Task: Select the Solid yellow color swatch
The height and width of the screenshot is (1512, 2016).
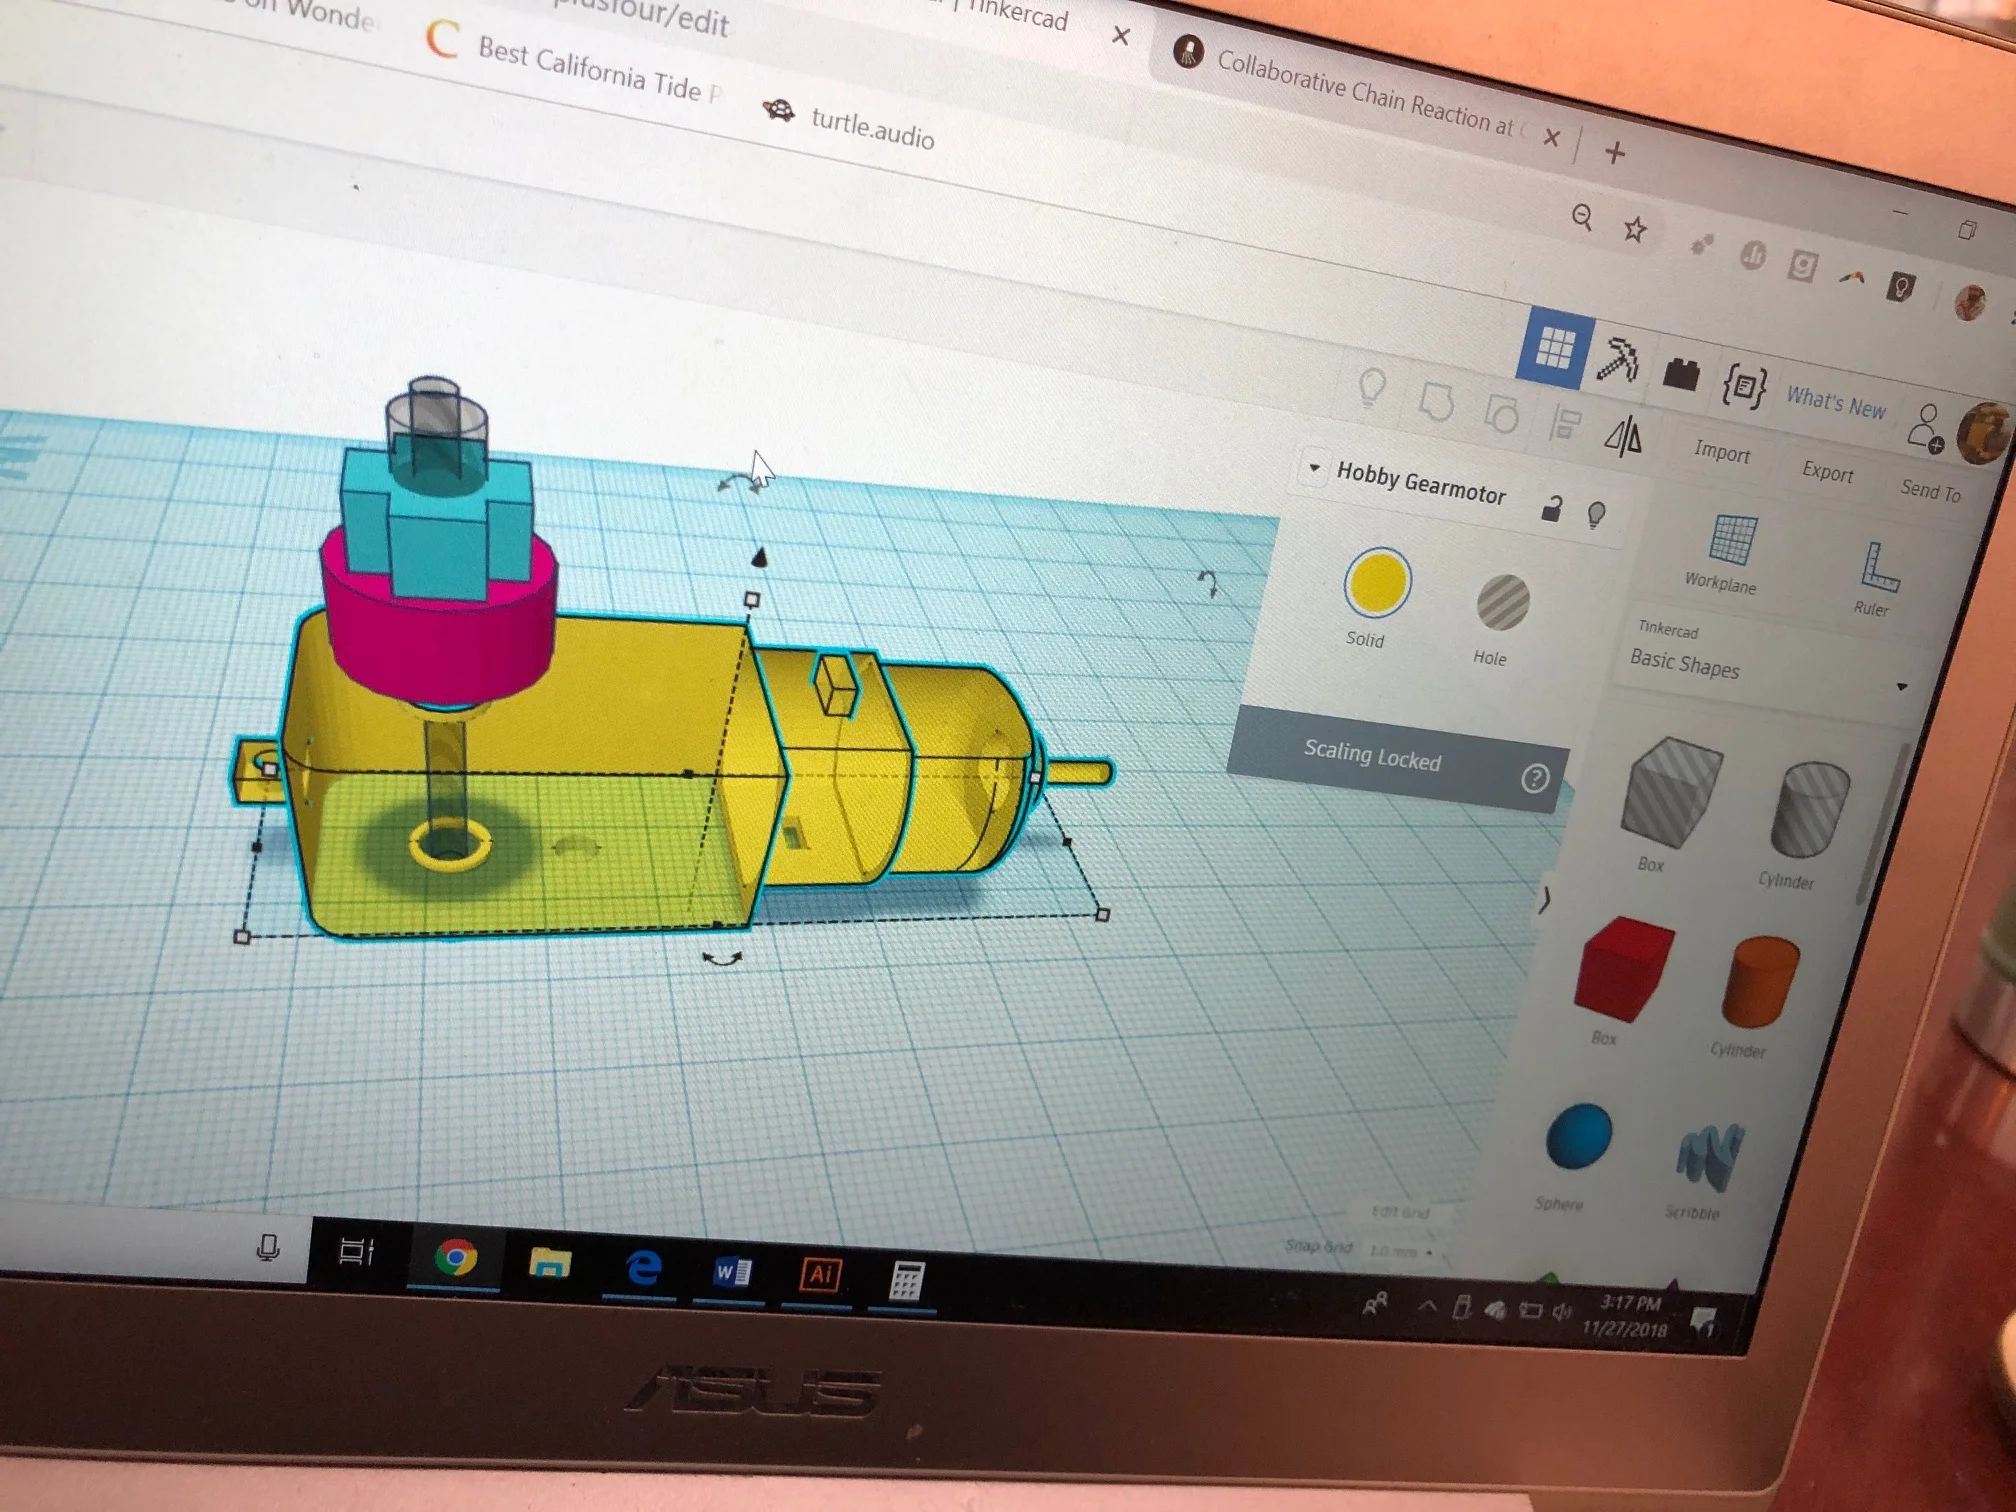Action: (x=1377, y=582)
